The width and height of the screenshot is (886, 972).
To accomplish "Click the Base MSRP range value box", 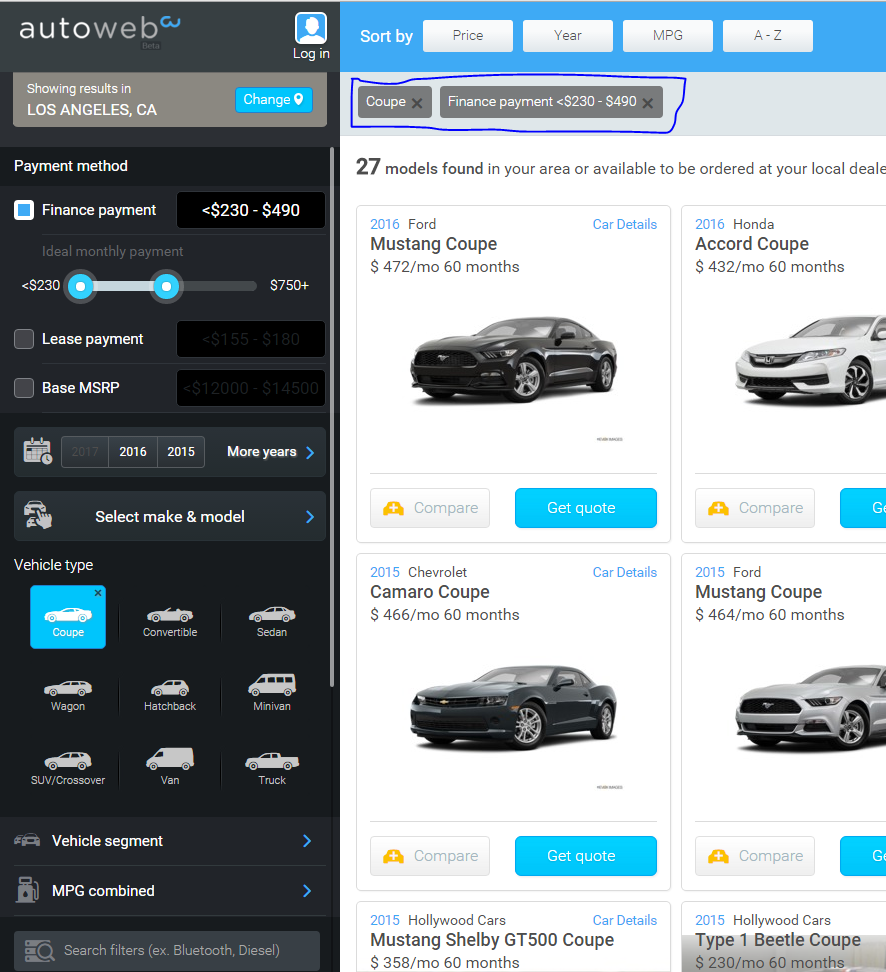I will click(x=250, y=388).
